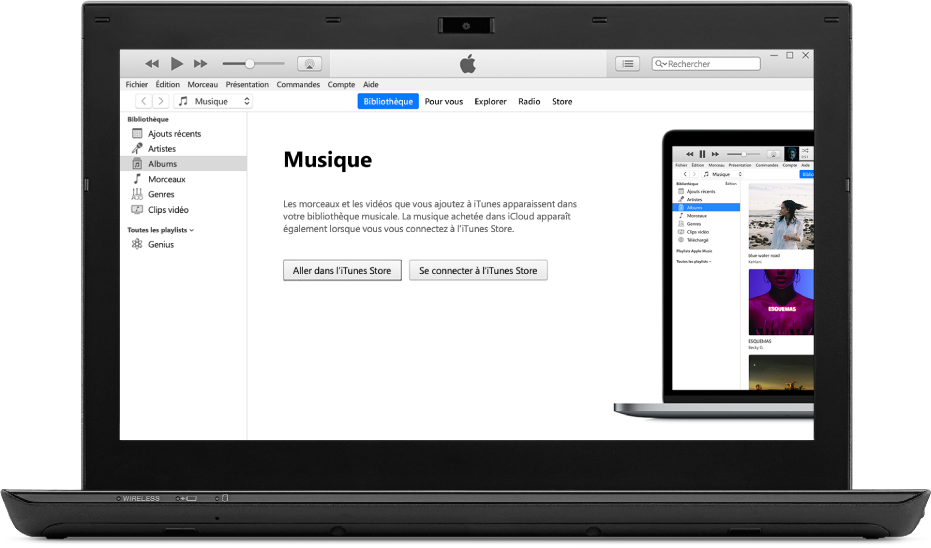Click the music note icon beside Musique
Screen dimensions: 931x548
click(183, 101)
